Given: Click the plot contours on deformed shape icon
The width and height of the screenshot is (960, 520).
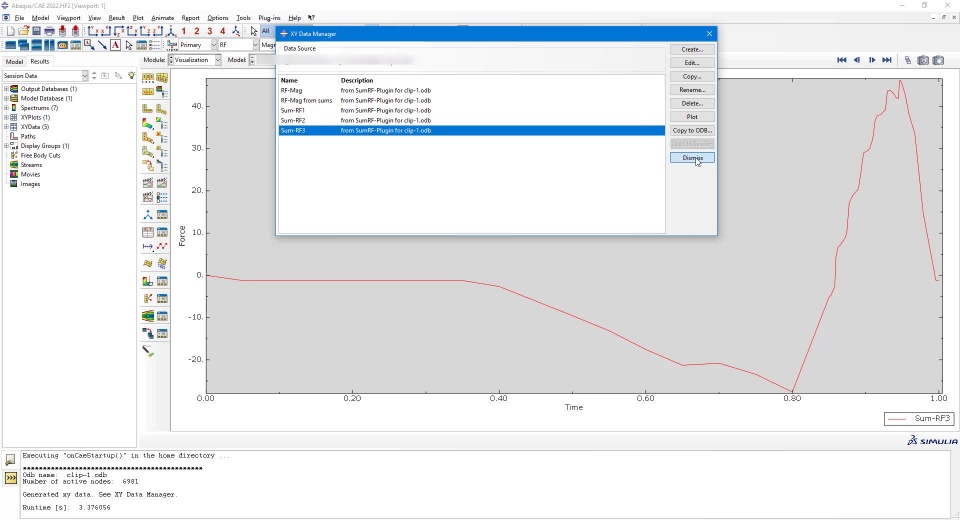Looking at the screenshot, I should coord(148,123).
